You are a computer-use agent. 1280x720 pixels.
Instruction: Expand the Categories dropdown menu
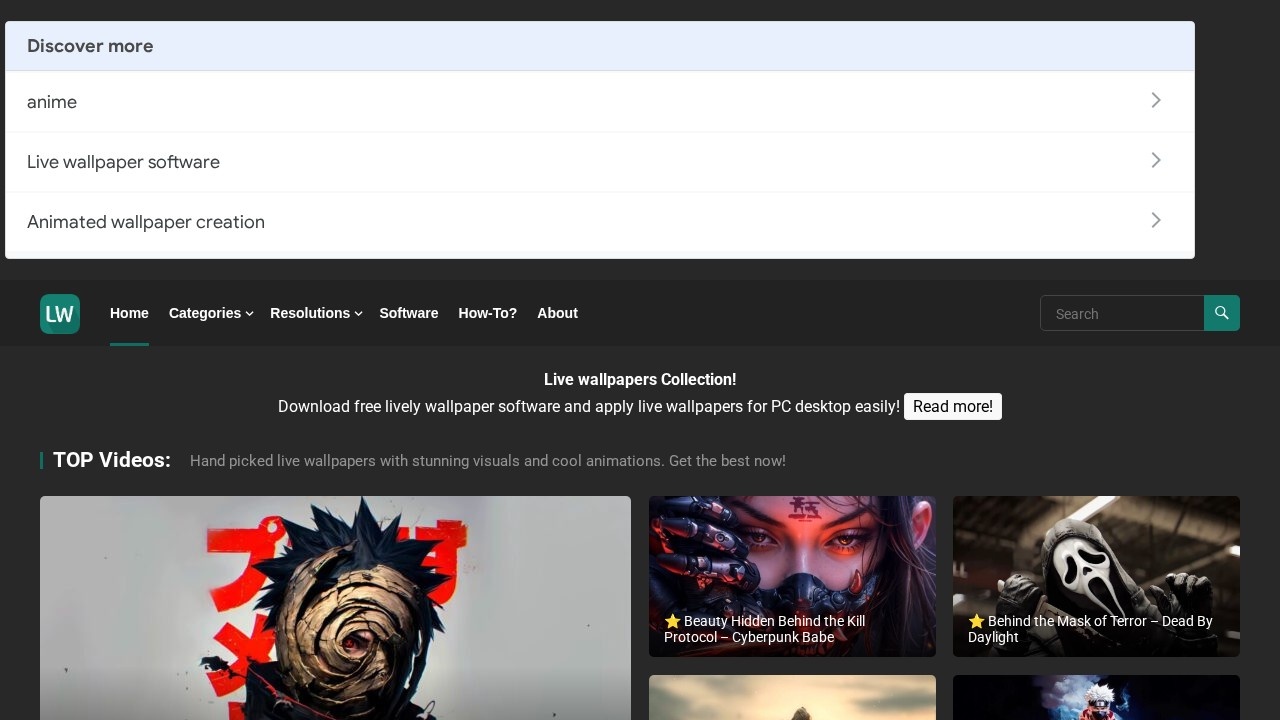point(211,313)
